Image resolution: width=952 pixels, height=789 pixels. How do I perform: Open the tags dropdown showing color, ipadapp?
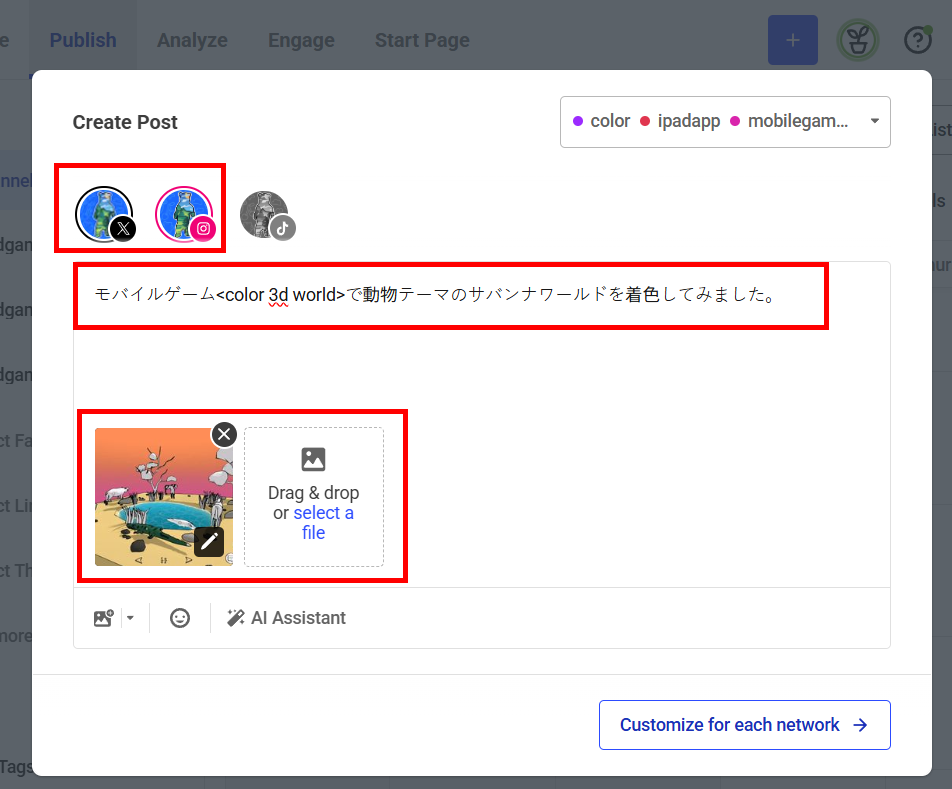[x=725, y=121]
